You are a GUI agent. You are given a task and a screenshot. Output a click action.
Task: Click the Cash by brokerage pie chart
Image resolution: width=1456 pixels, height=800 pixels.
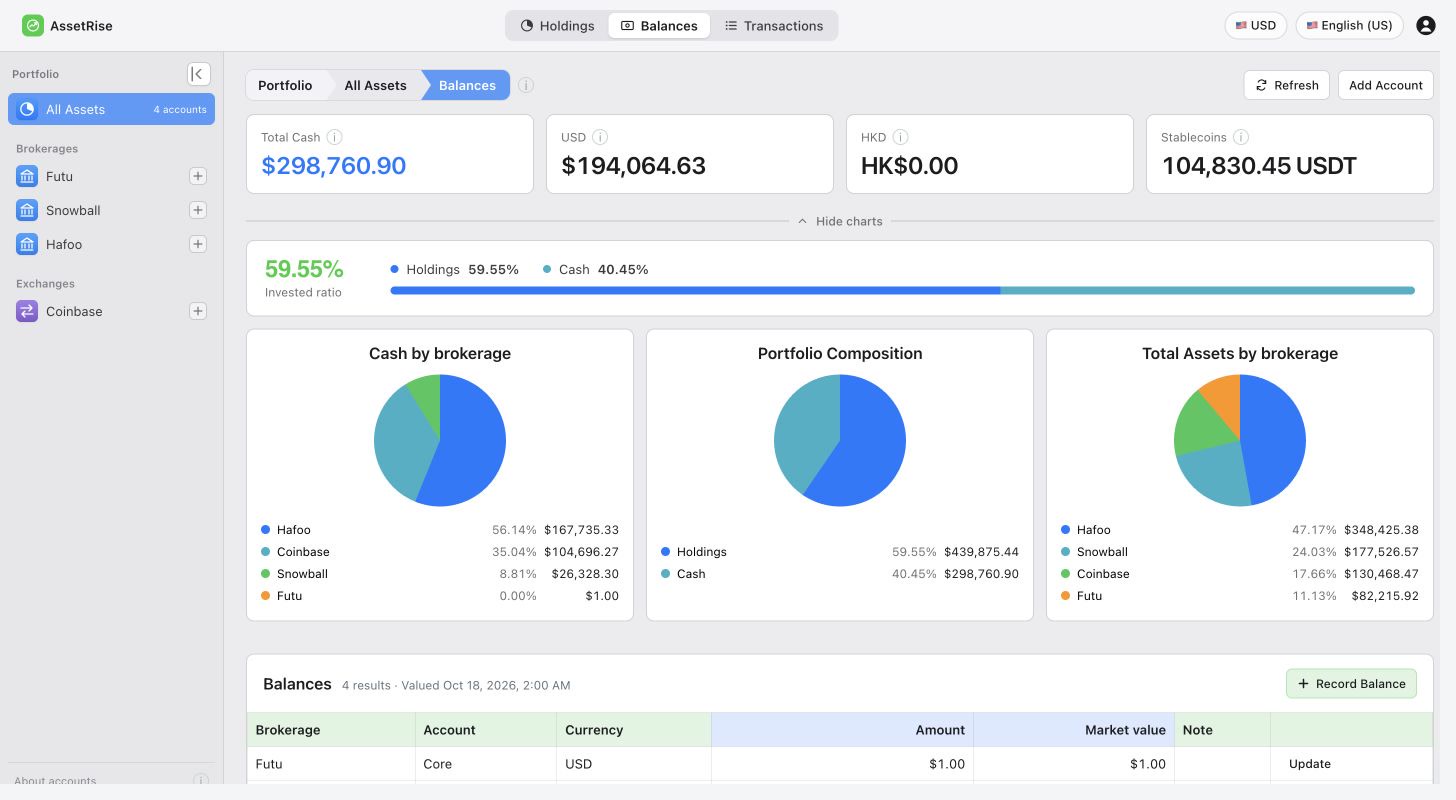[x=440, y=440]
